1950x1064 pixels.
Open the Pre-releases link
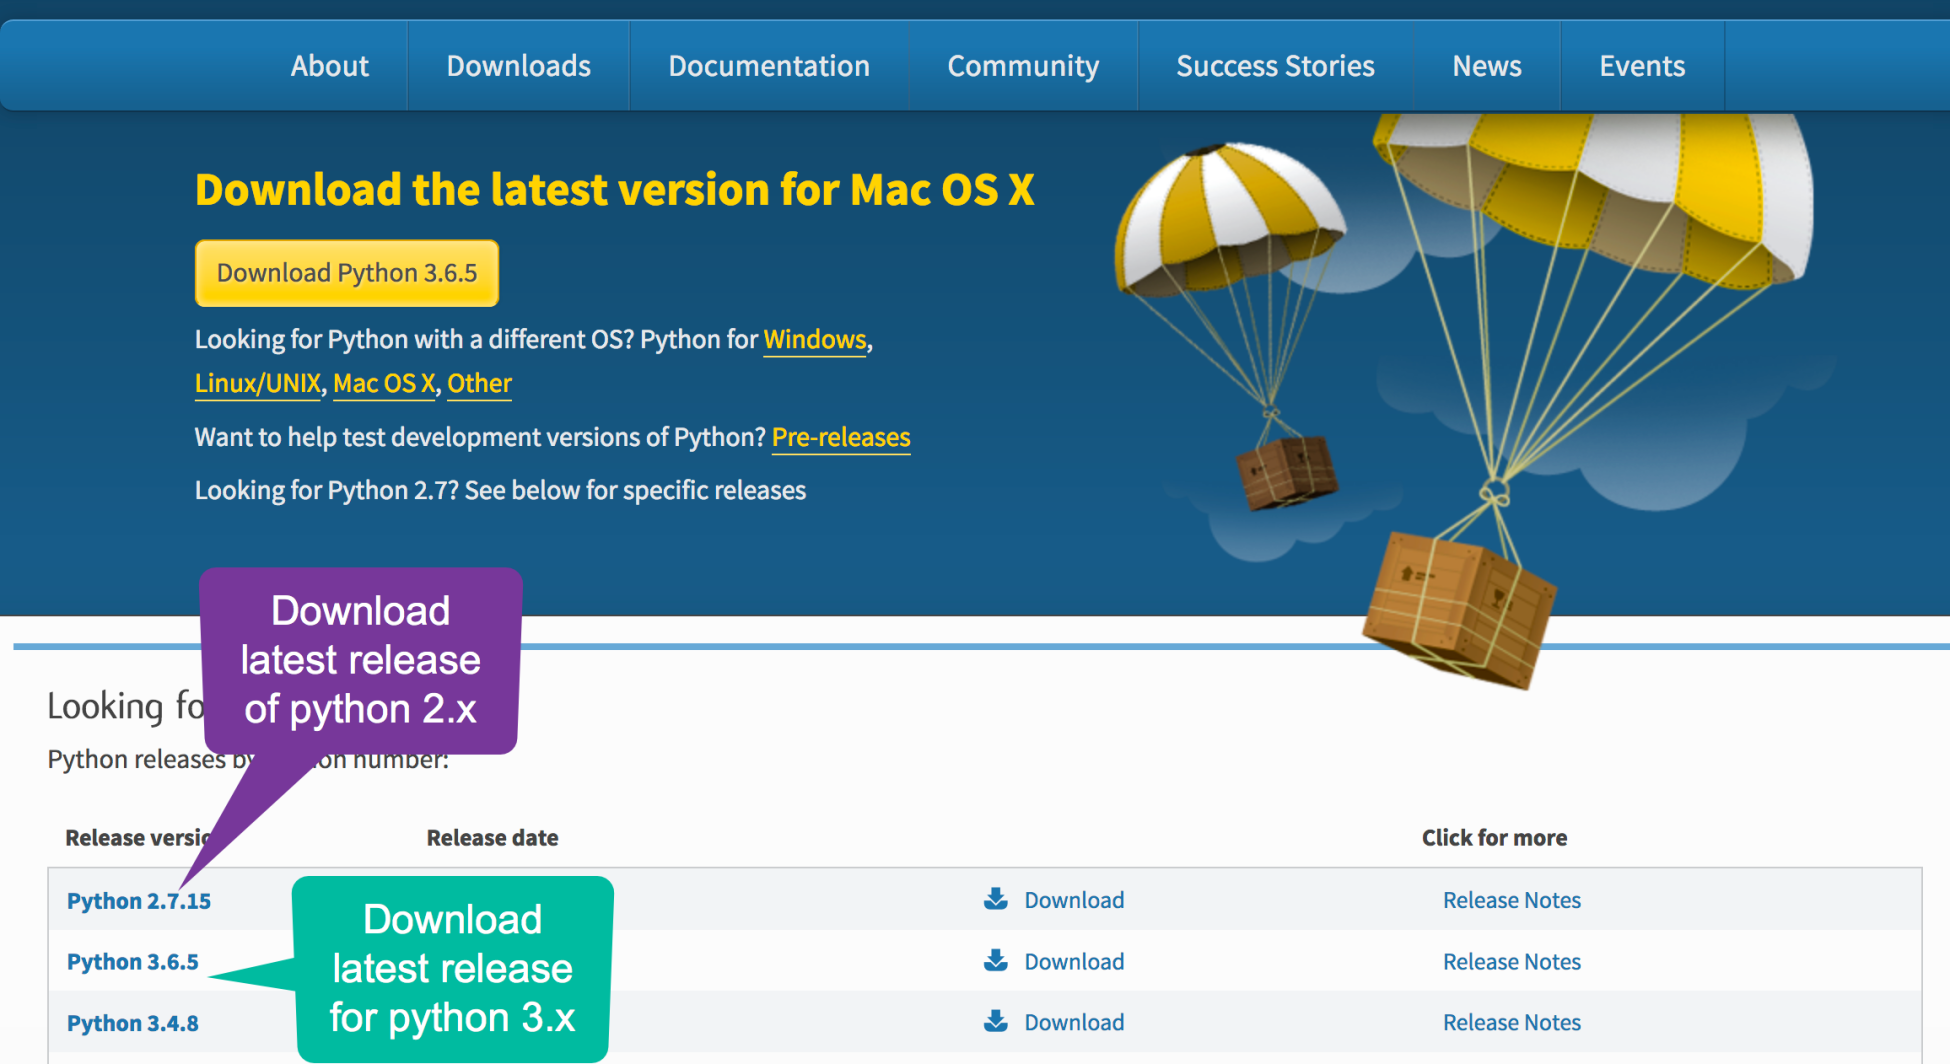841,438
